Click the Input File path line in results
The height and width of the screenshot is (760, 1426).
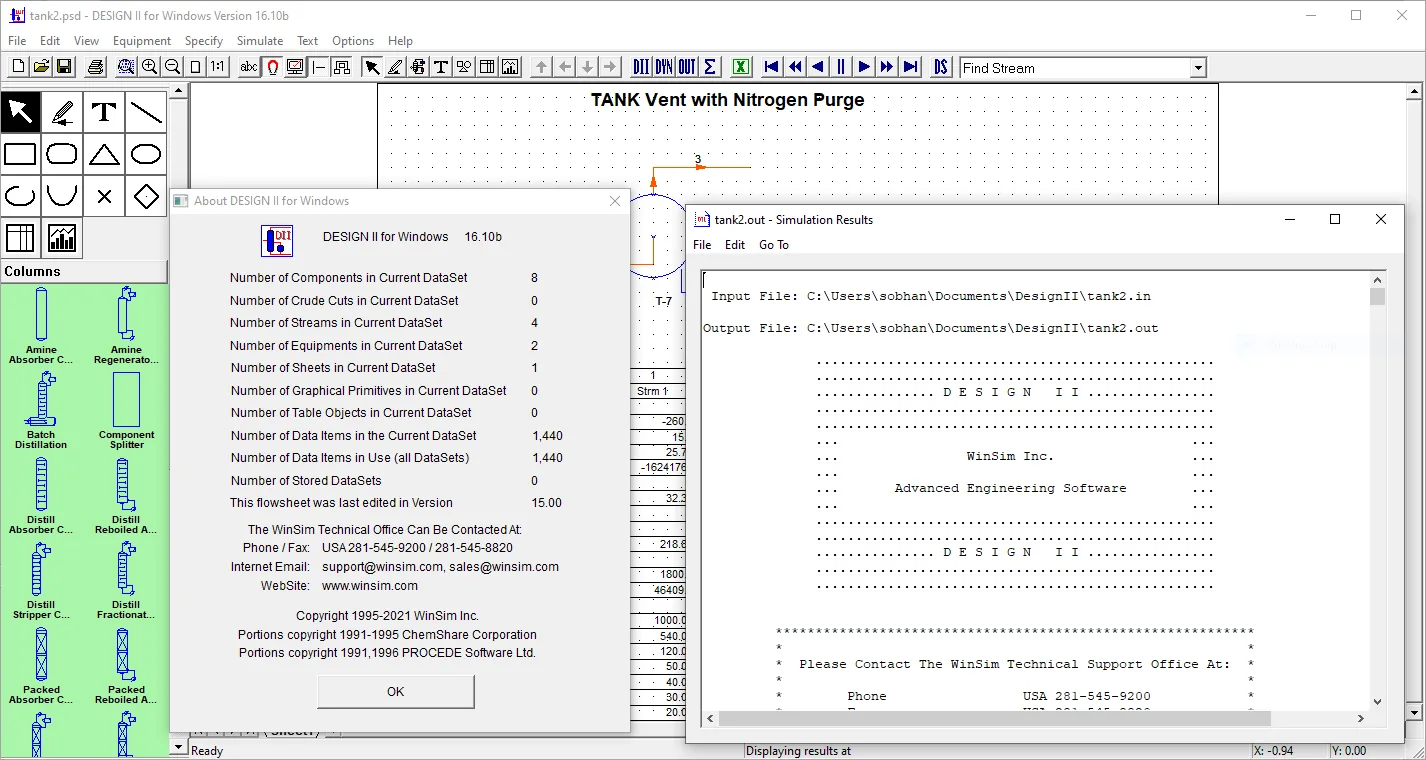tap(931, 296)
